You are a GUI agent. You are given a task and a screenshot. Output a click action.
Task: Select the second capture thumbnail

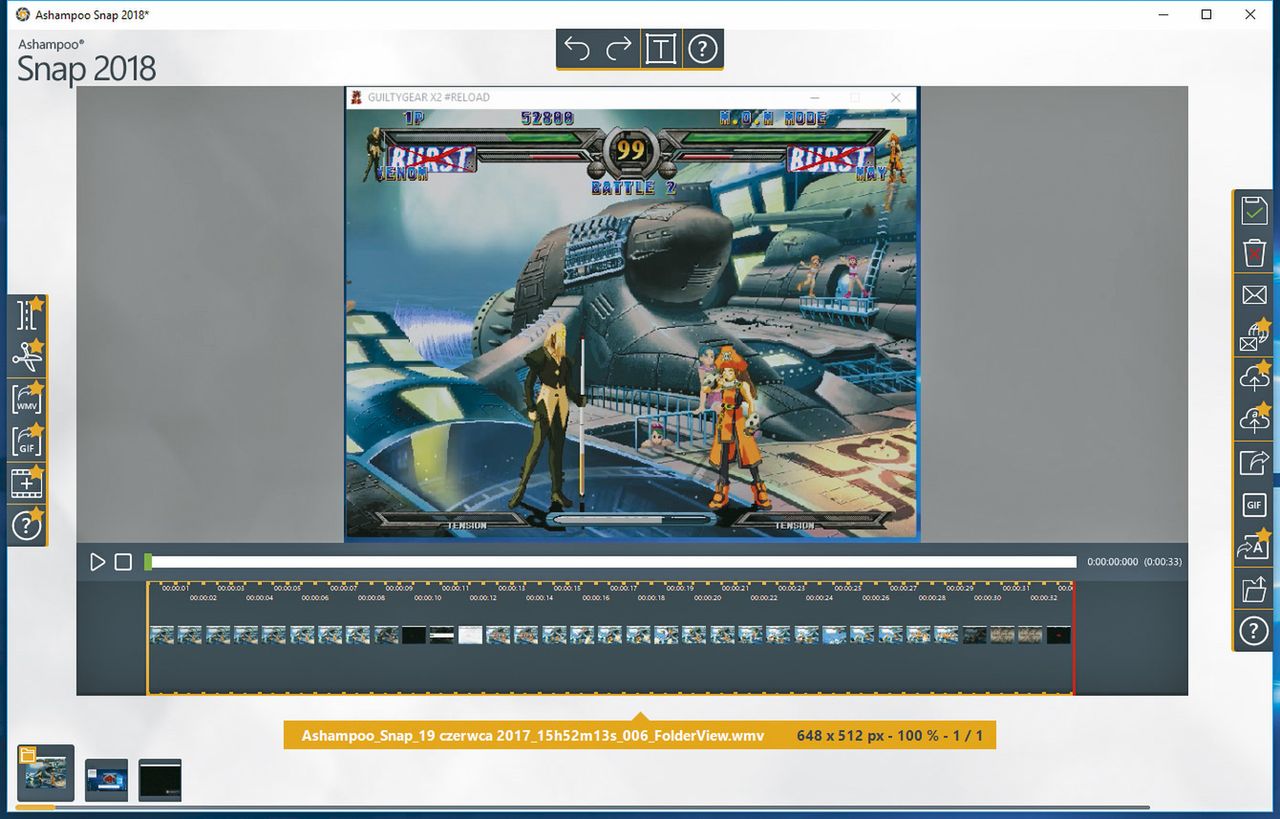106,779
